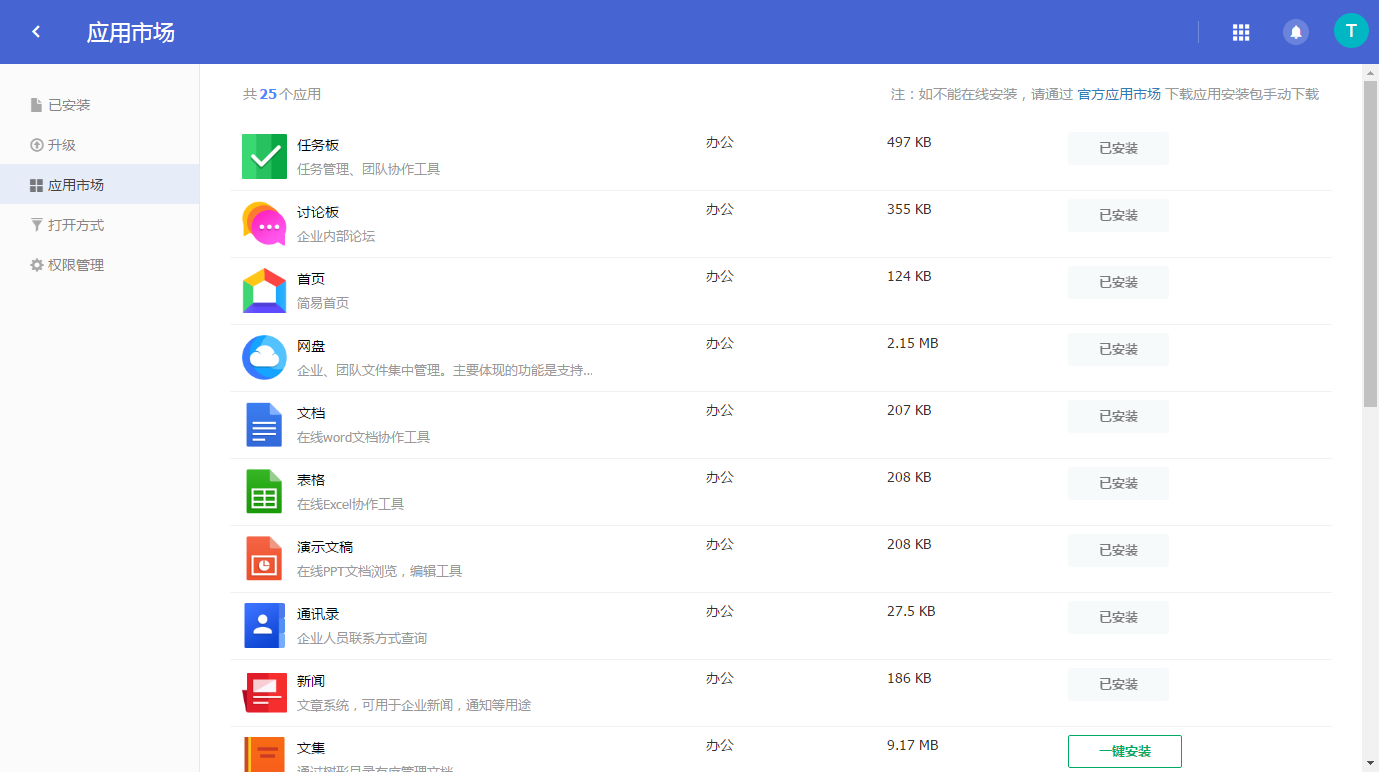Screen dimensions: 1379x772
Task: Click the 演示文稿 orange slides app icon
Action: coord(264,559)
